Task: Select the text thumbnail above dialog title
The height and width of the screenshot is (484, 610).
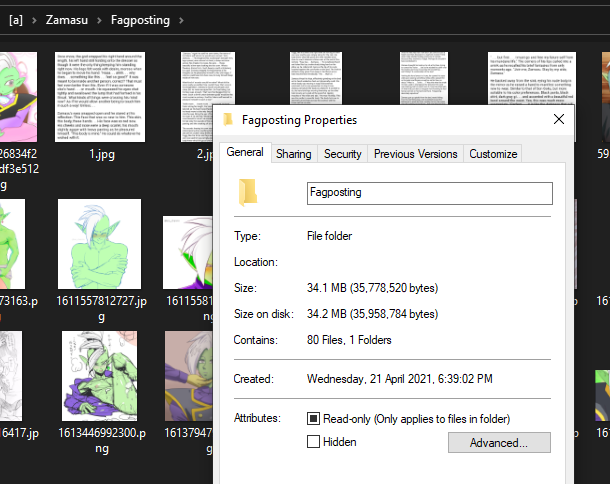Action: (316, 78)
